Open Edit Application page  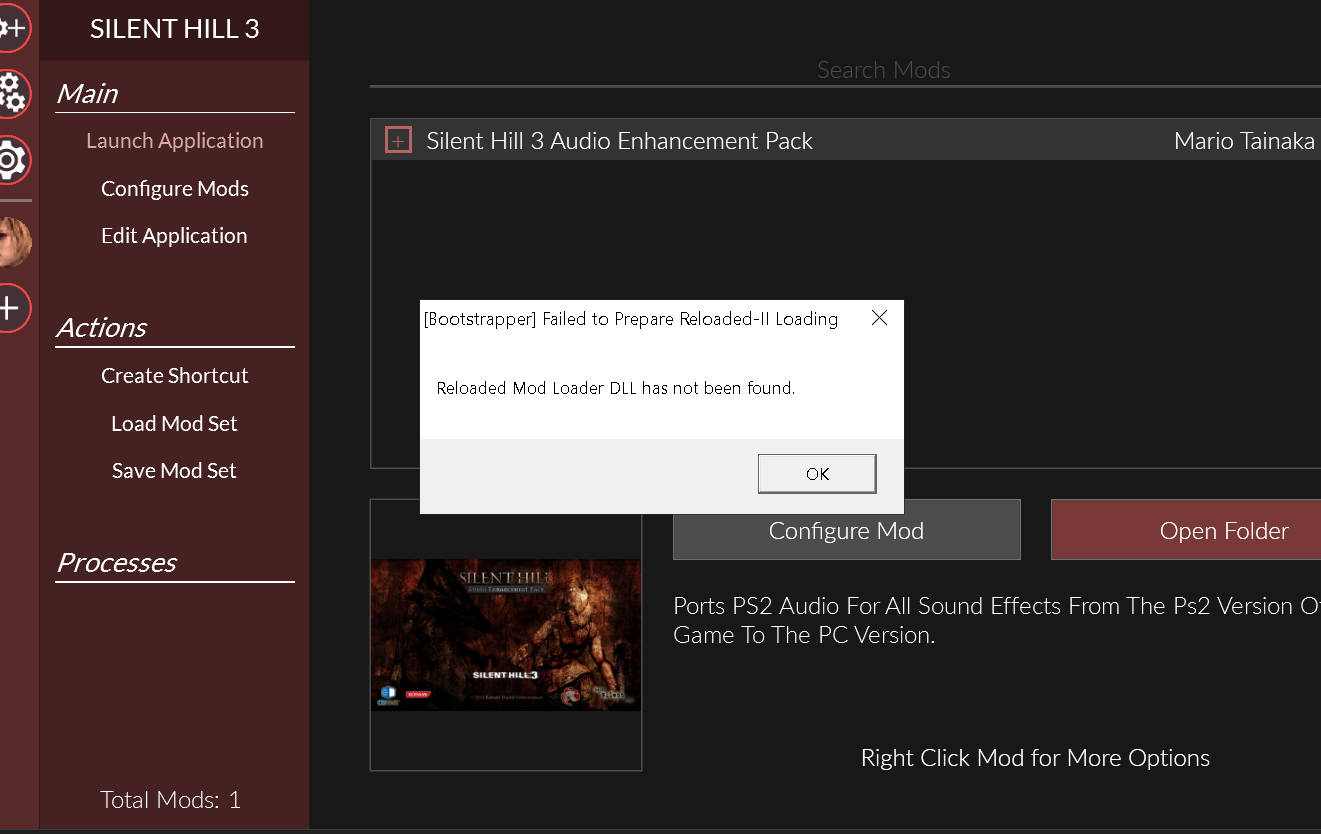[x=174, y=236]
